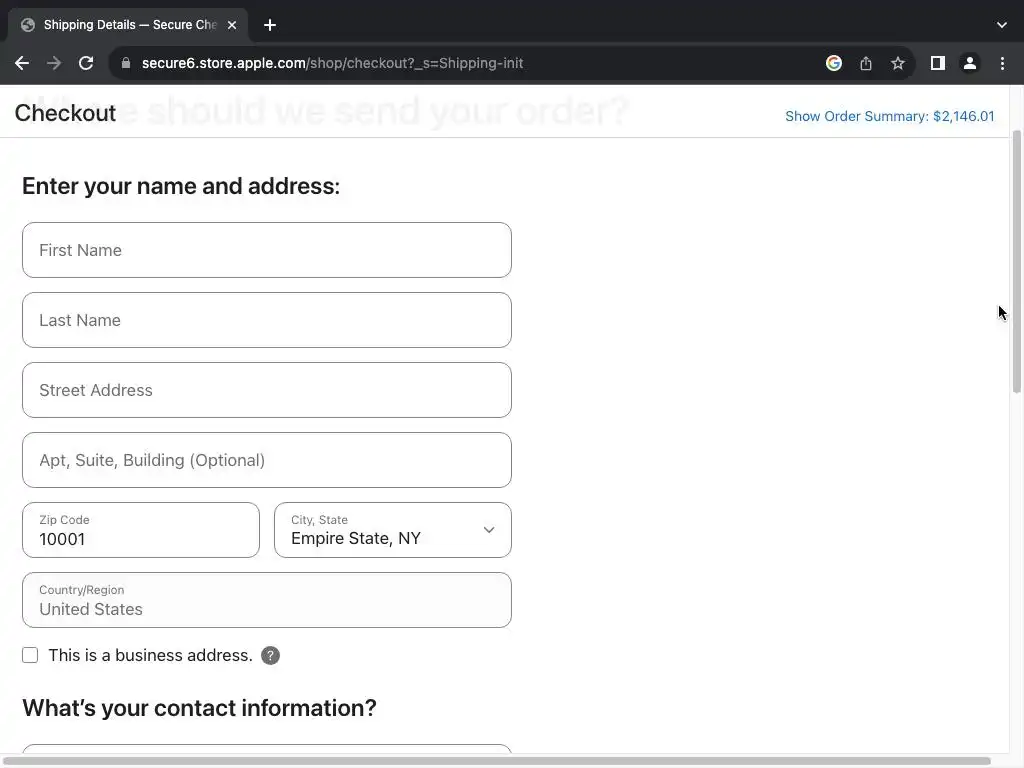Click the business address help icon
Screen dimensions: 1024x768
point(270,656)
